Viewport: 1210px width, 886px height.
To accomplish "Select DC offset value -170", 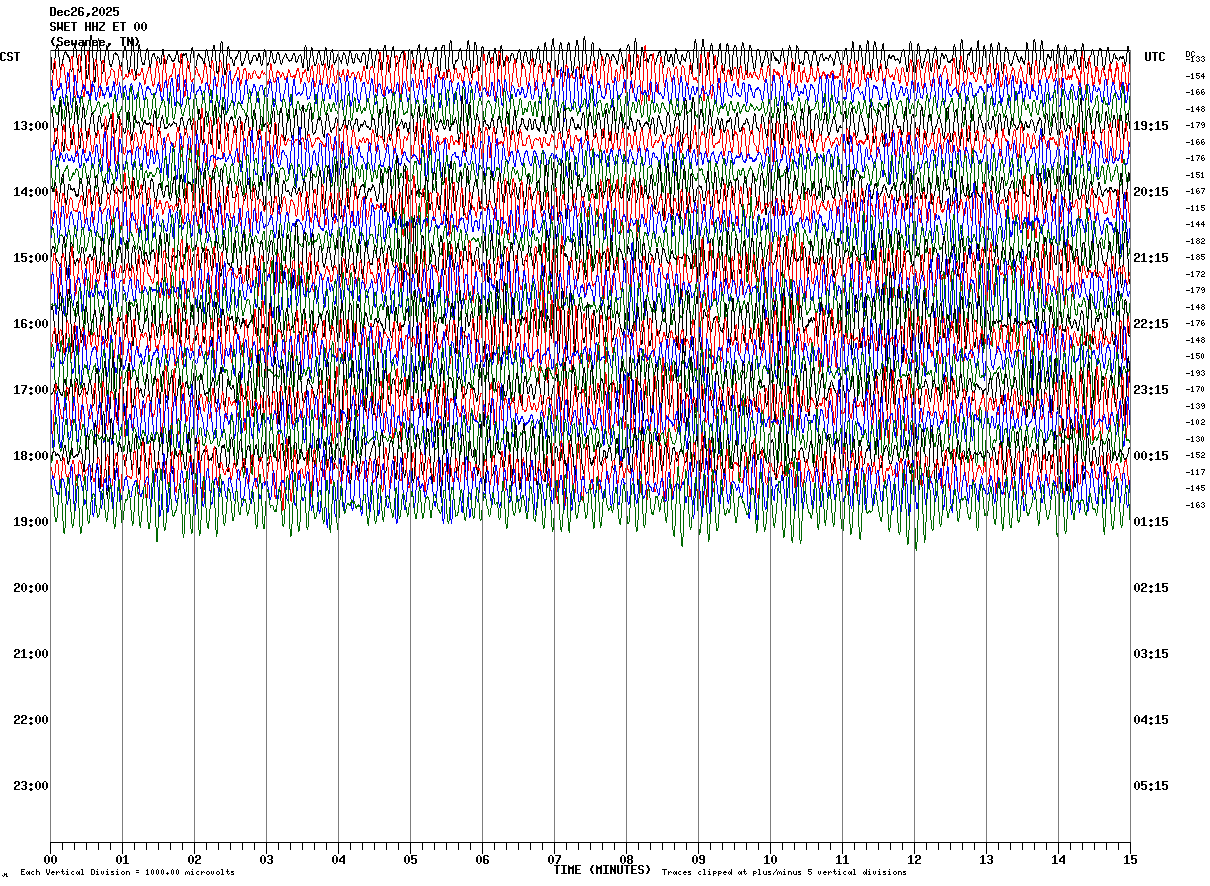I will pos(1195,389).
